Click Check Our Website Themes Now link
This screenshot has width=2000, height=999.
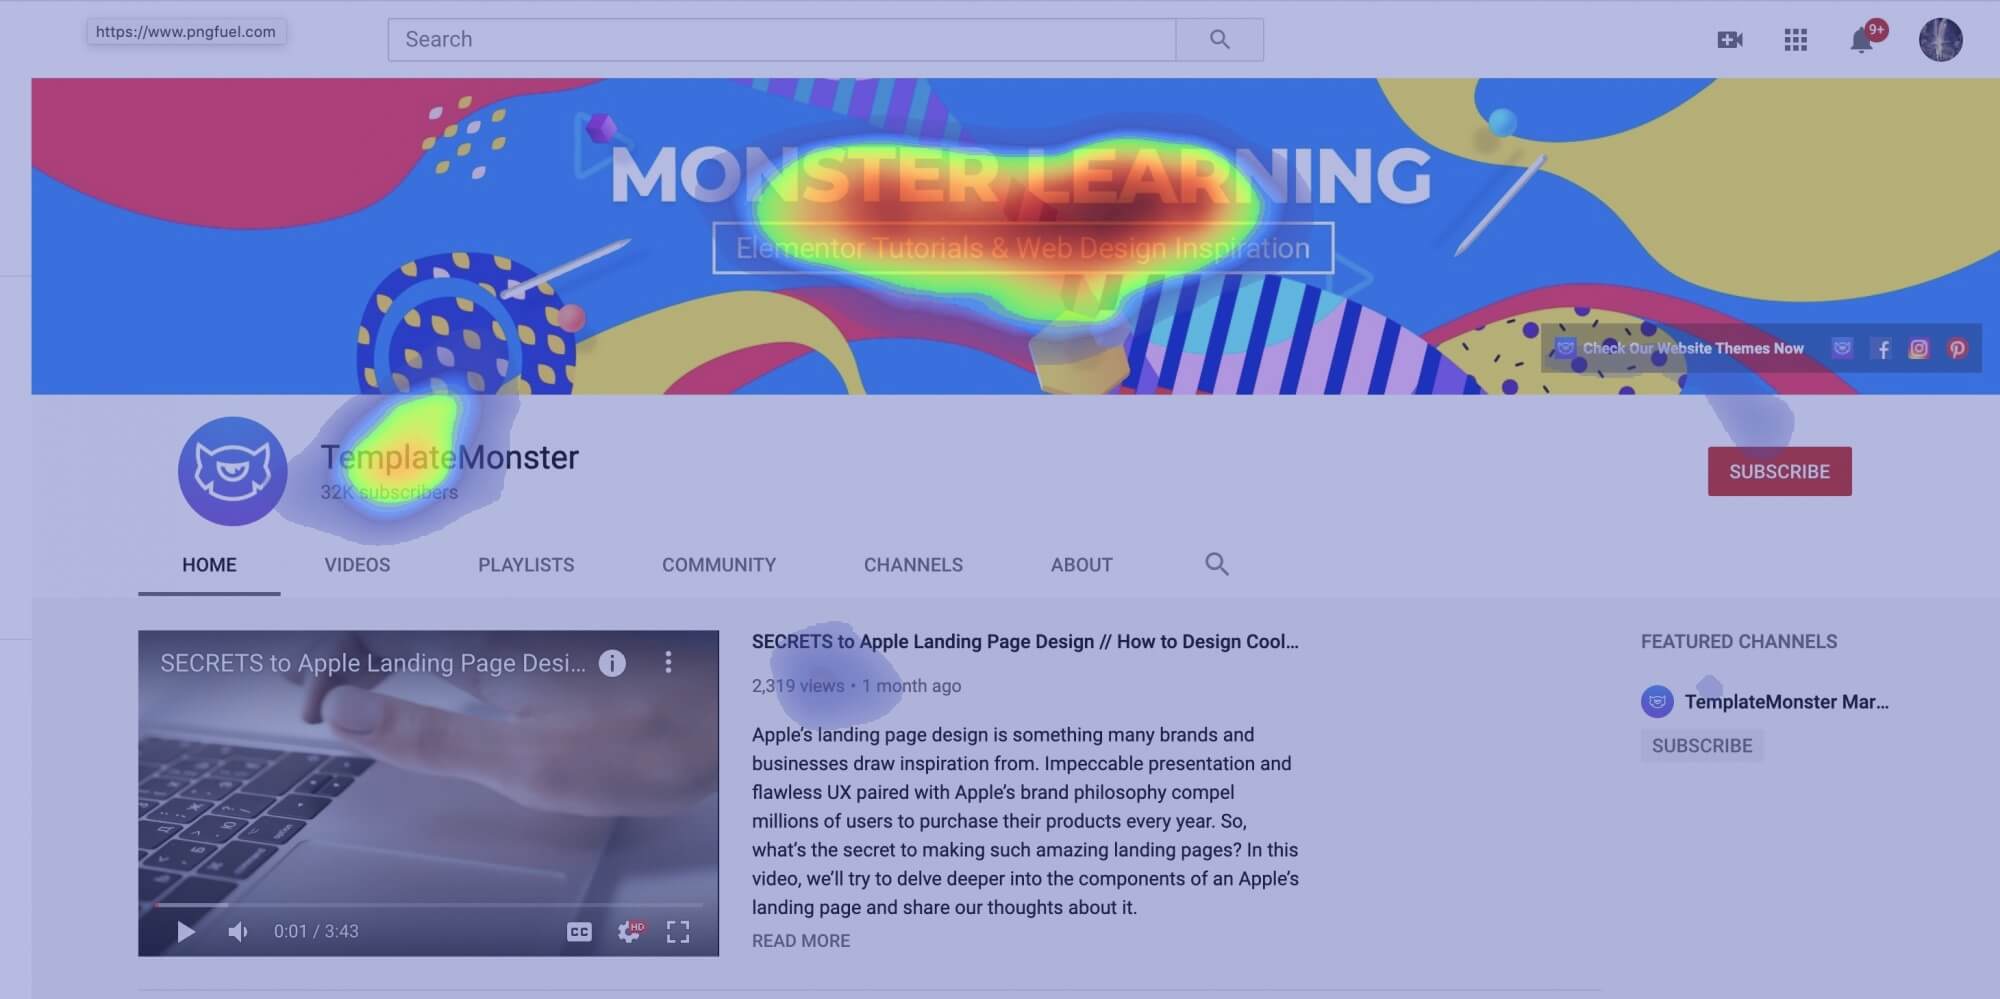click(1692, 349)
